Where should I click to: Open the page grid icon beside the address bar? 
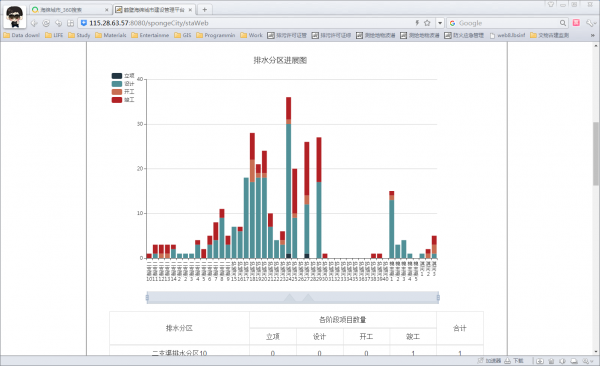(70, 23)
